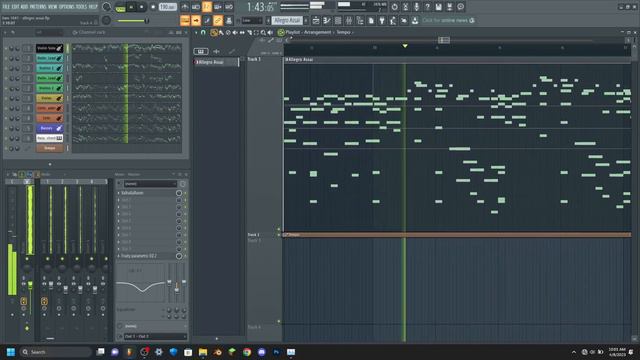The width and height of the screenshot is (640, 360).
Task: Click the undo history icon
Action: pos(394,7)
